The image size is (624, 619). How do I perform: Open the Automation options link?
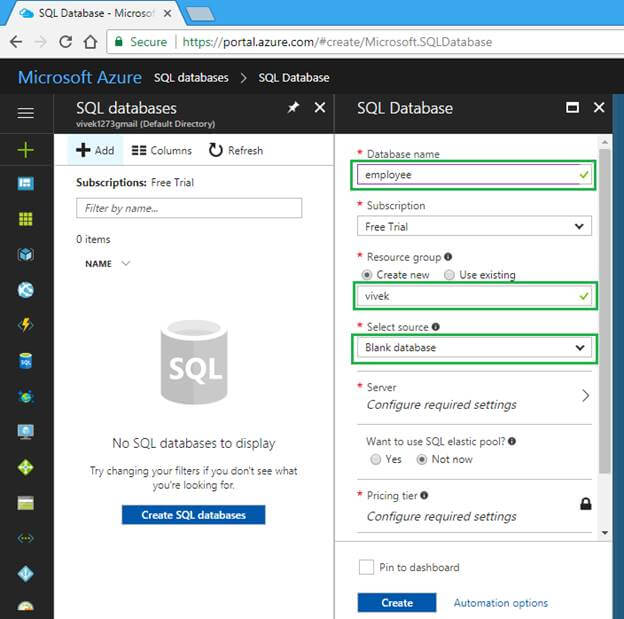pos(500,603)
